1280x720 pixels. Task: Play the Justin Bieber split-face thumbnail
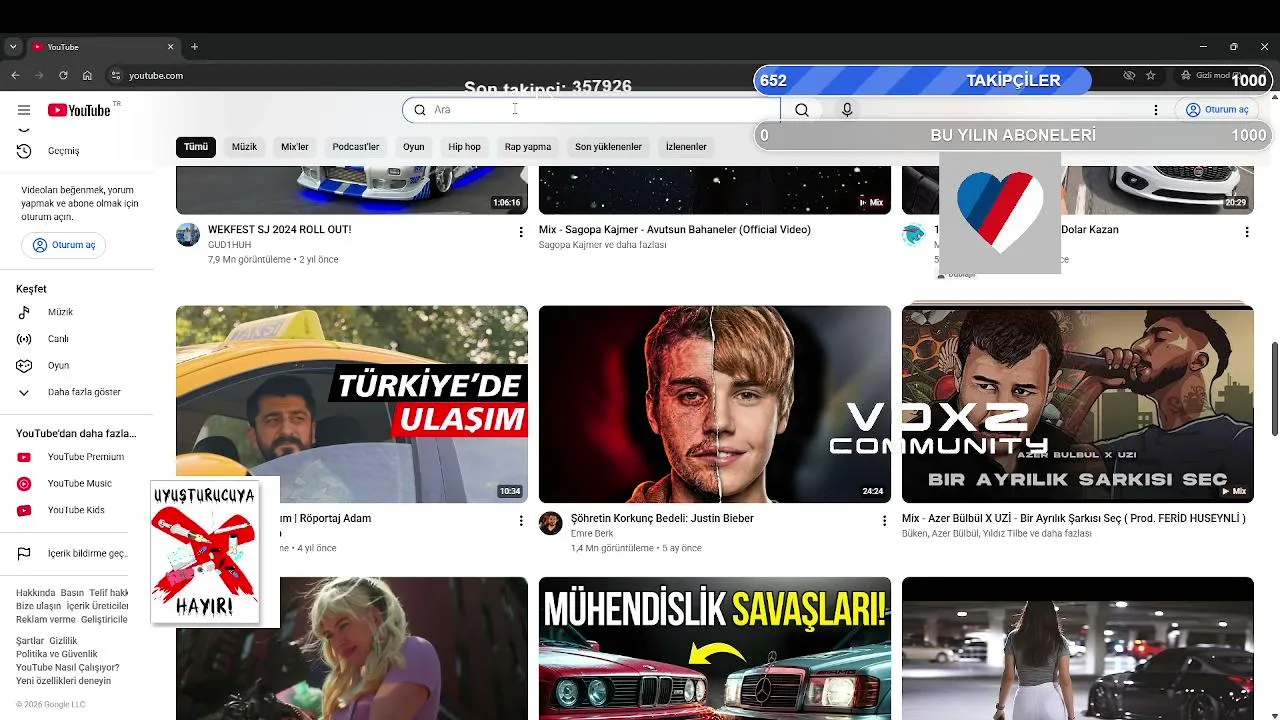(x=715, y=404)
